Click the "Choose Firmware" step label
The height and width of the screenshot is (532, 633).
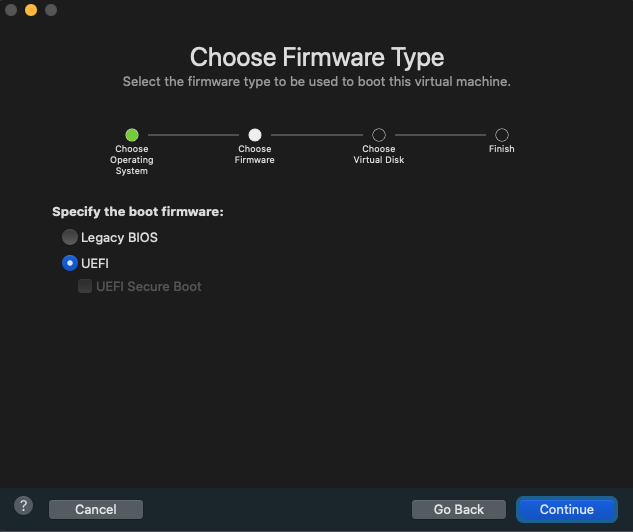[255, 155]
